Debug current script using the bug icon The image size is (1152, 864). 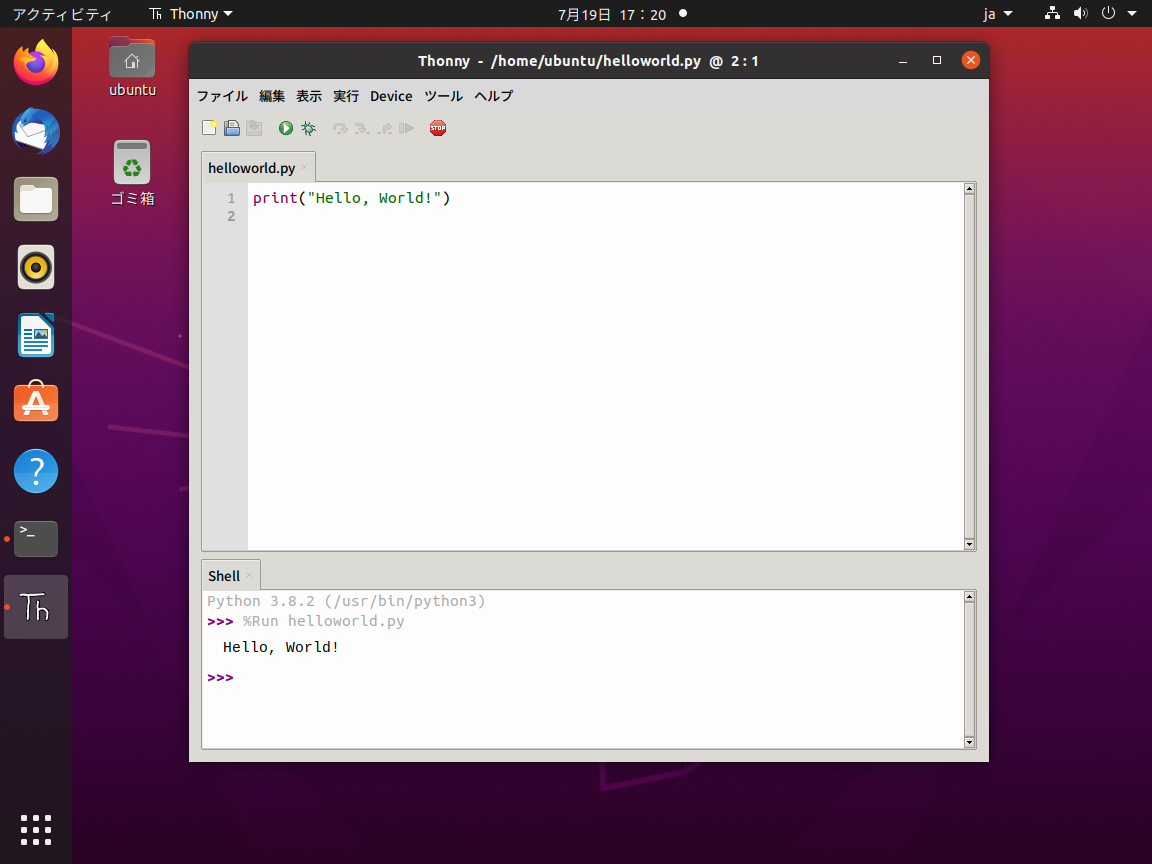click(309, 128)
